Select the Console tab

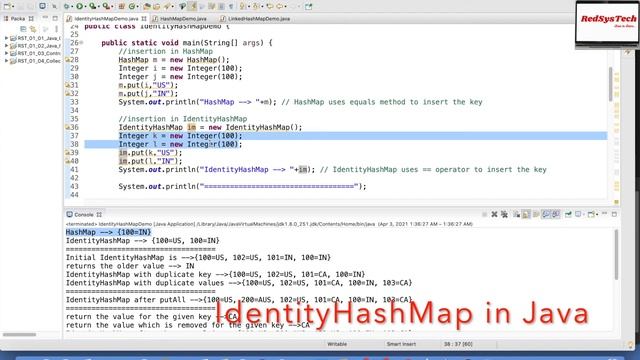point(83,215)
